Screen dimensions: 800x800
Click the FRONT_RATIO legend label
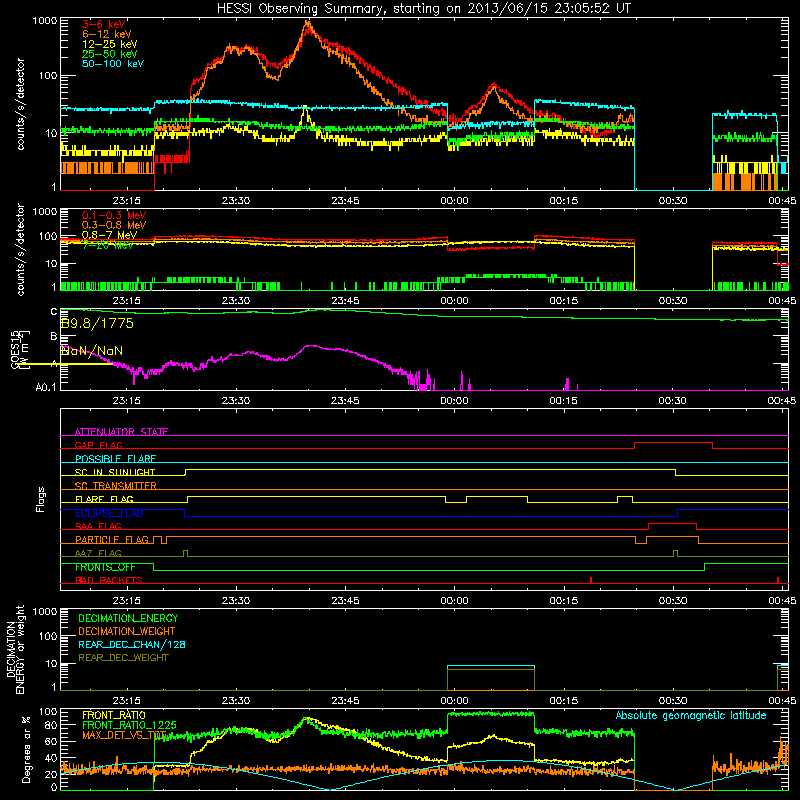[114, 715]
